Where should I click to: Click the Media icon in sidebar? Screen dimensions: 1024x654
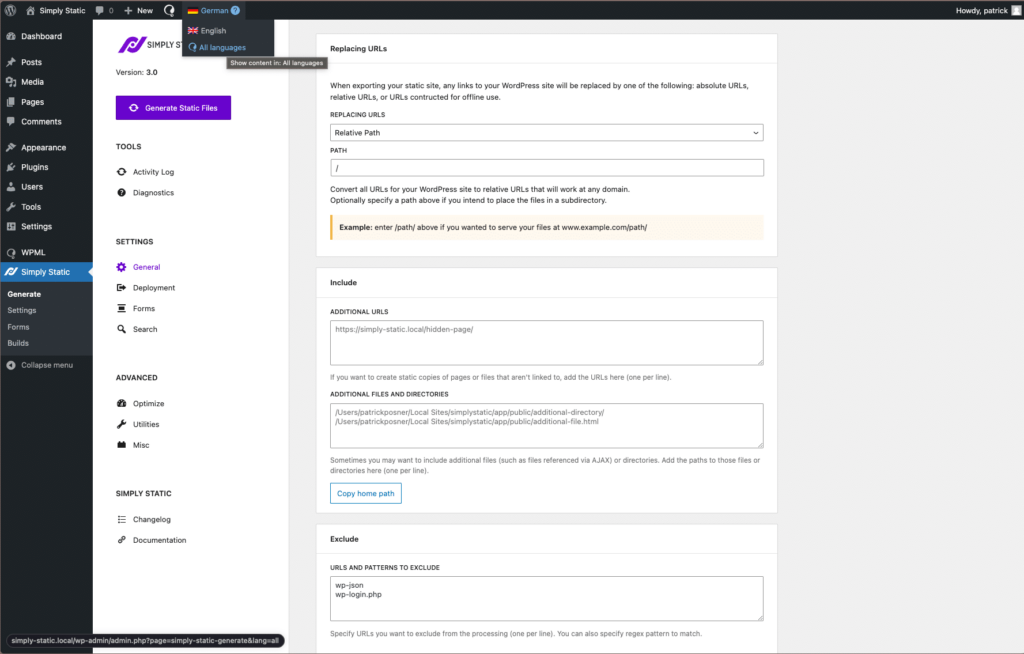click(x=11, y=82)
